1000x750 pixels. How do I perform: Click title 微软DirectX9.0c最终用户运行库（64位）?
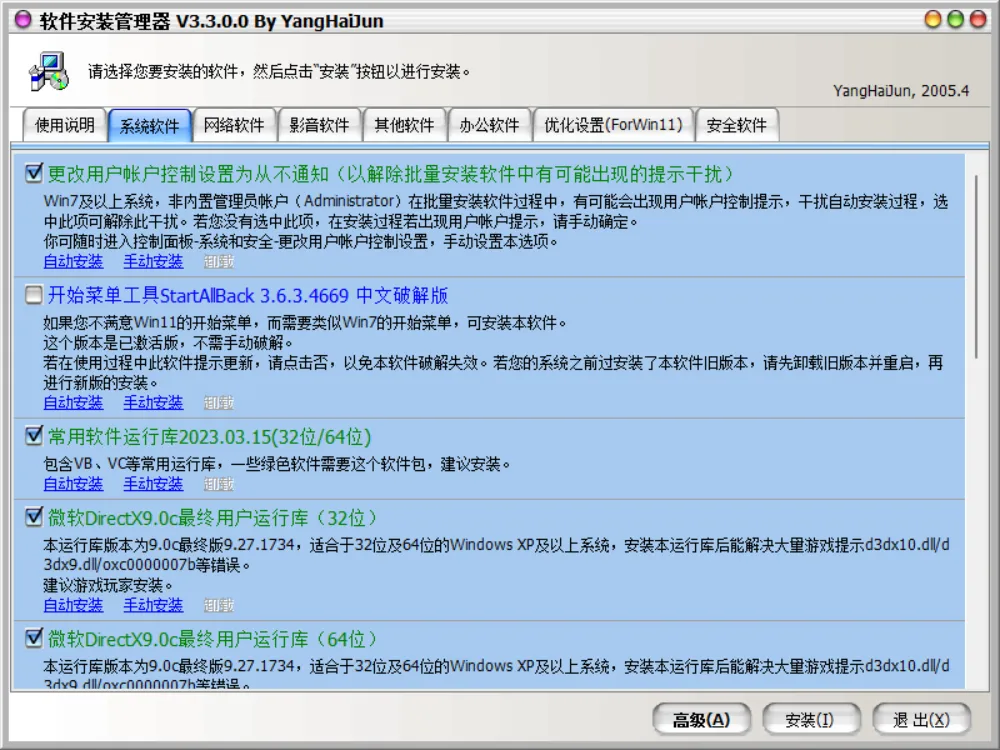[x=212, y=639]
